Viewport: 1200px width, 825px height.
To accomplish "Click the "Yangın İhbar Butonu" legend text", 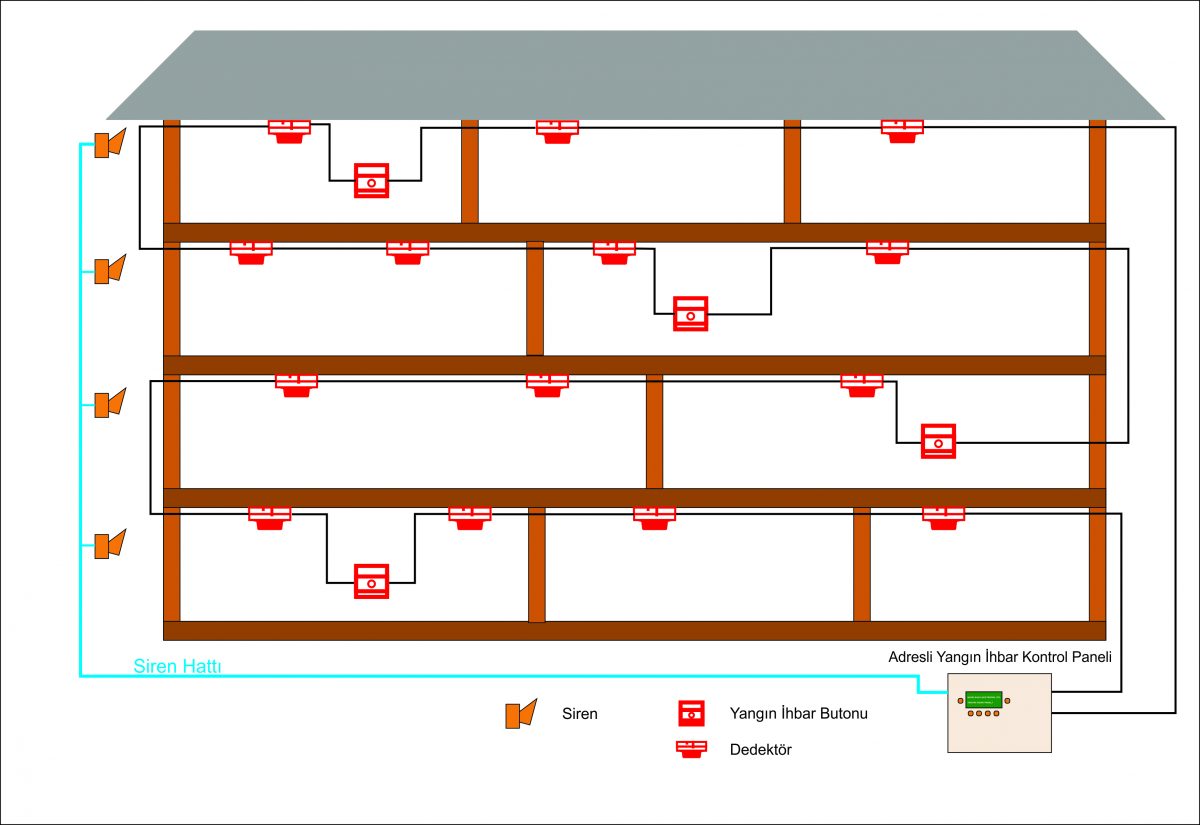I will click(799, 714).
